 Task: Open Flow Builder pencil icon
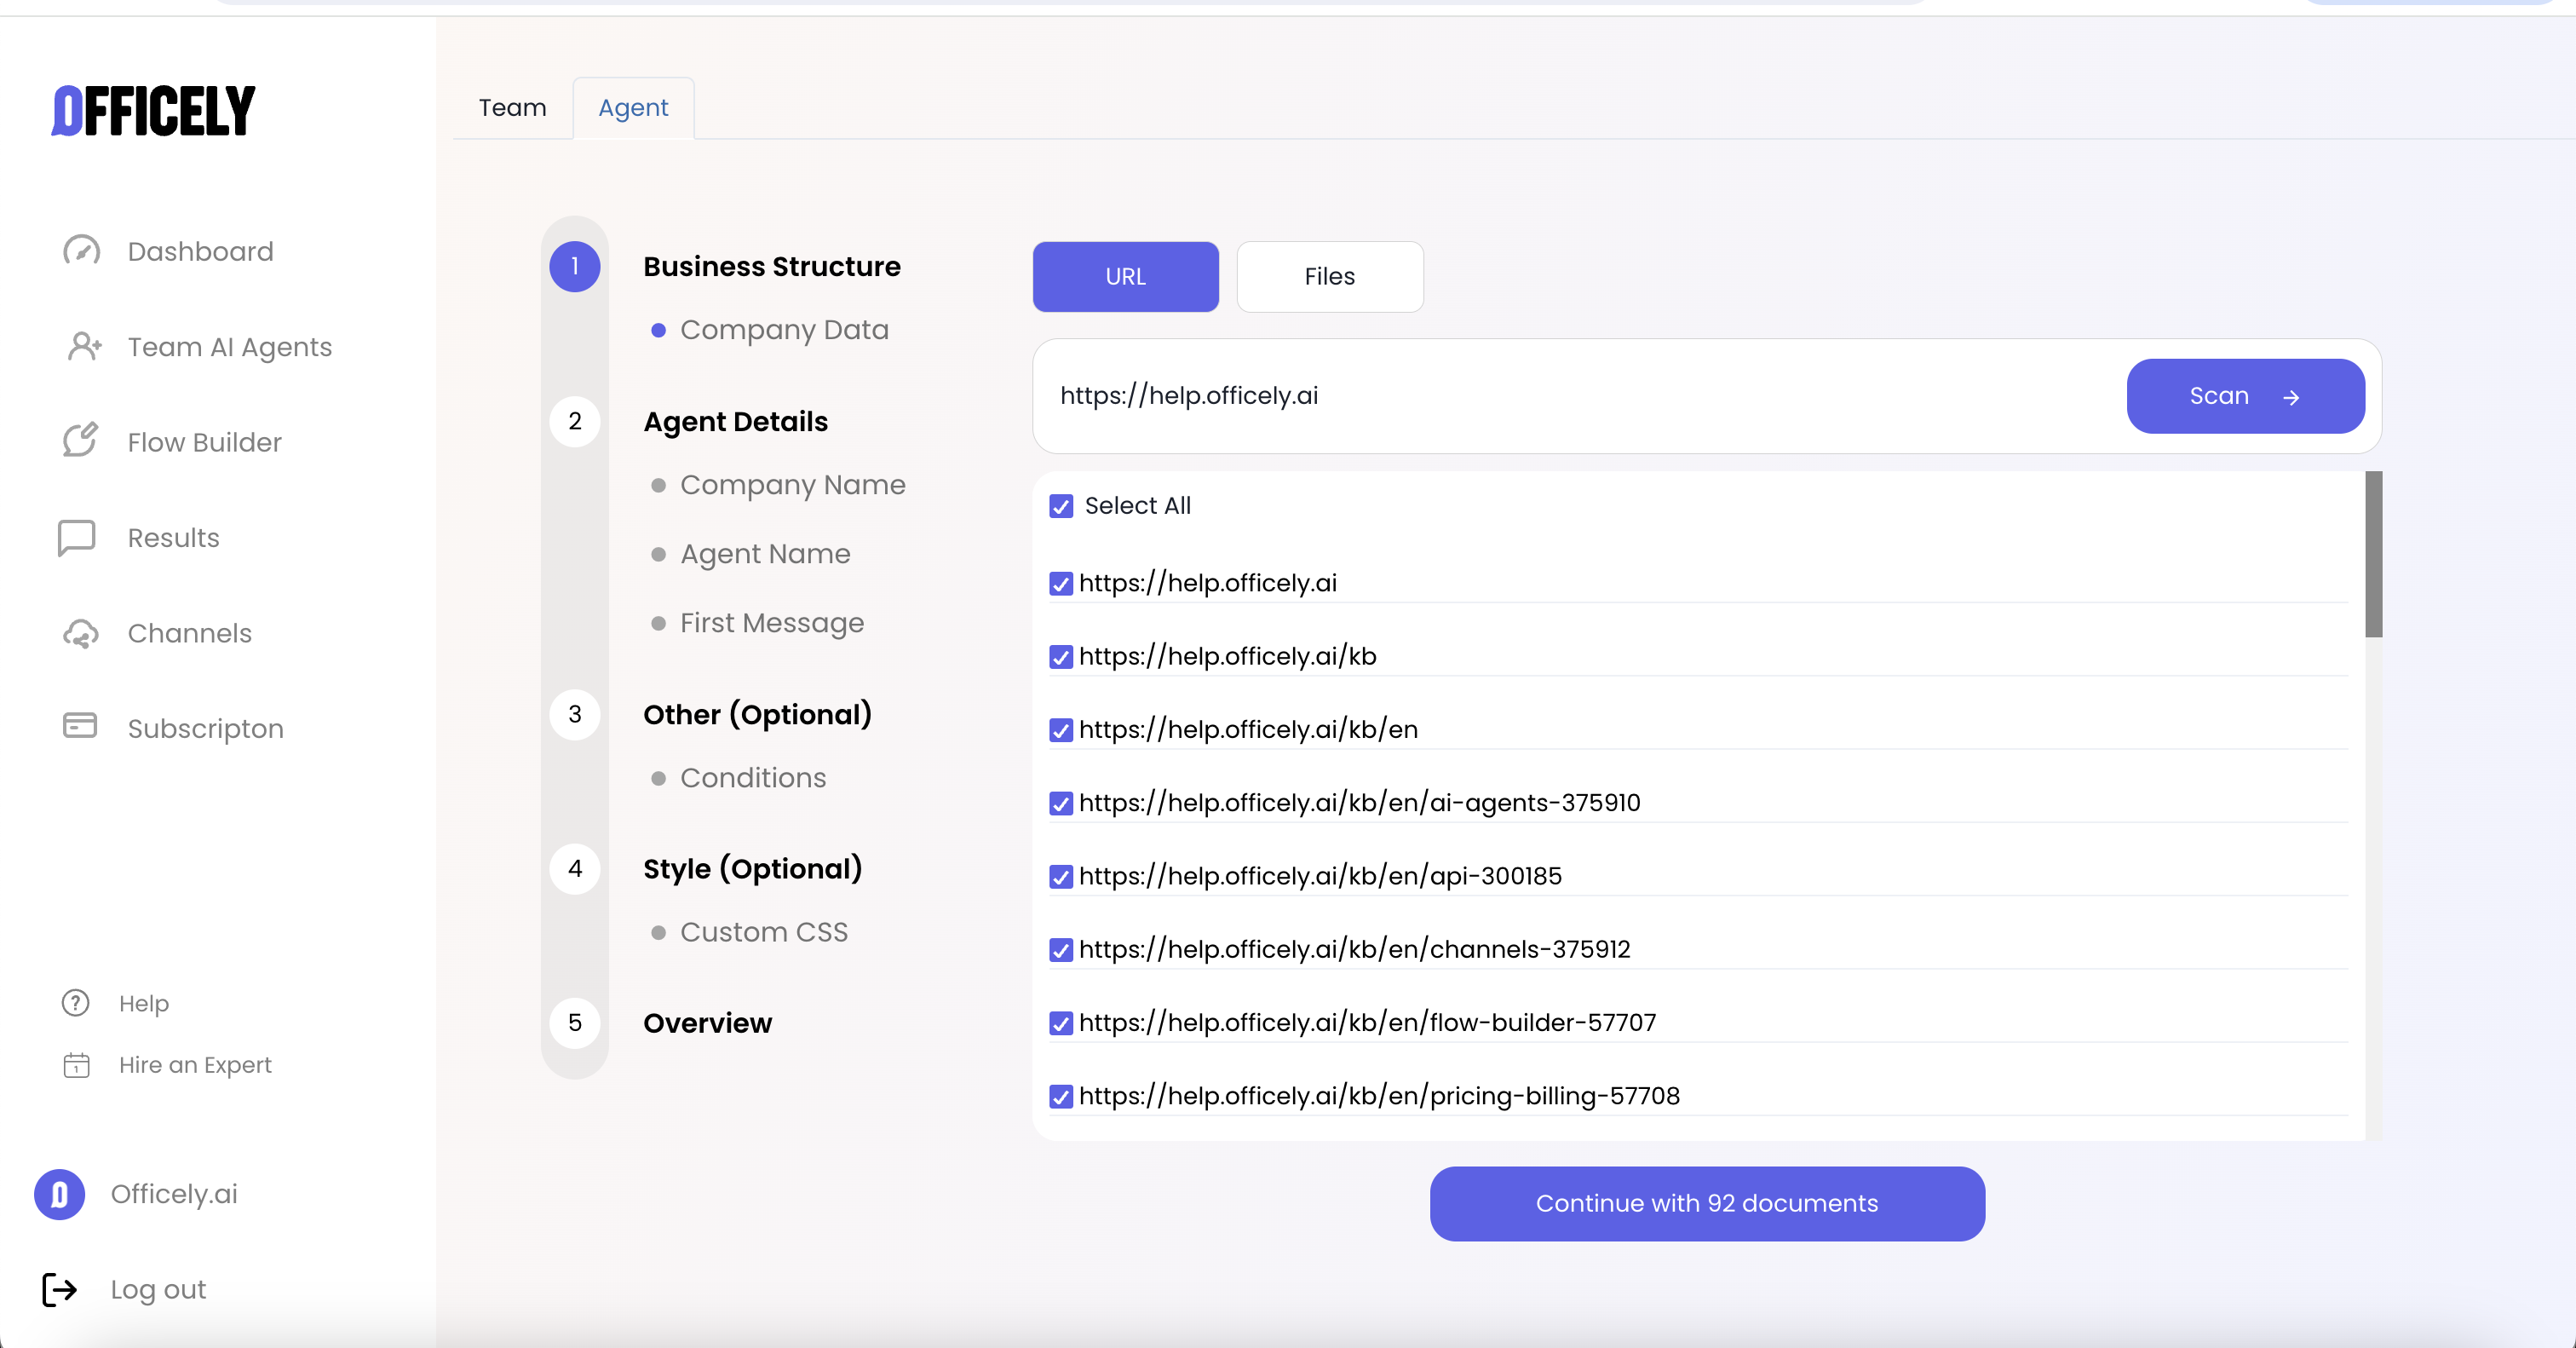point(80,441)
